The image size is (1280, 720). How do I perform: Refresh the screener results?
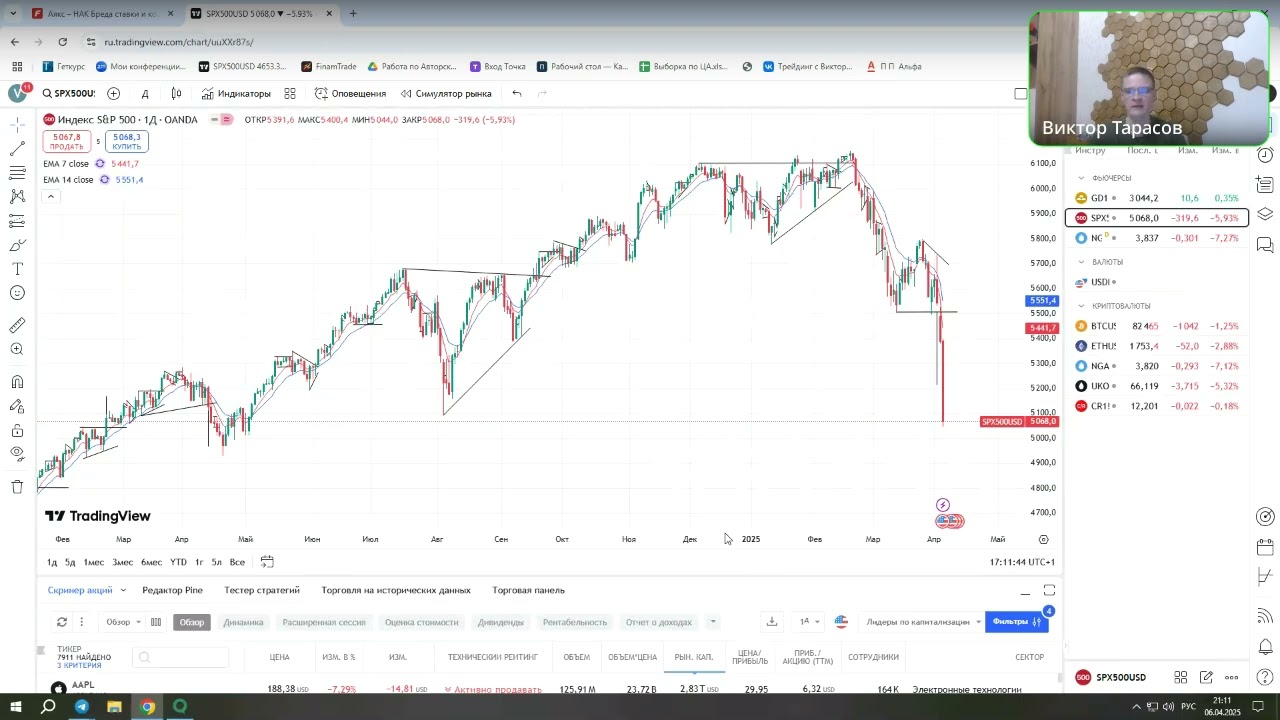tap(62, 622)
